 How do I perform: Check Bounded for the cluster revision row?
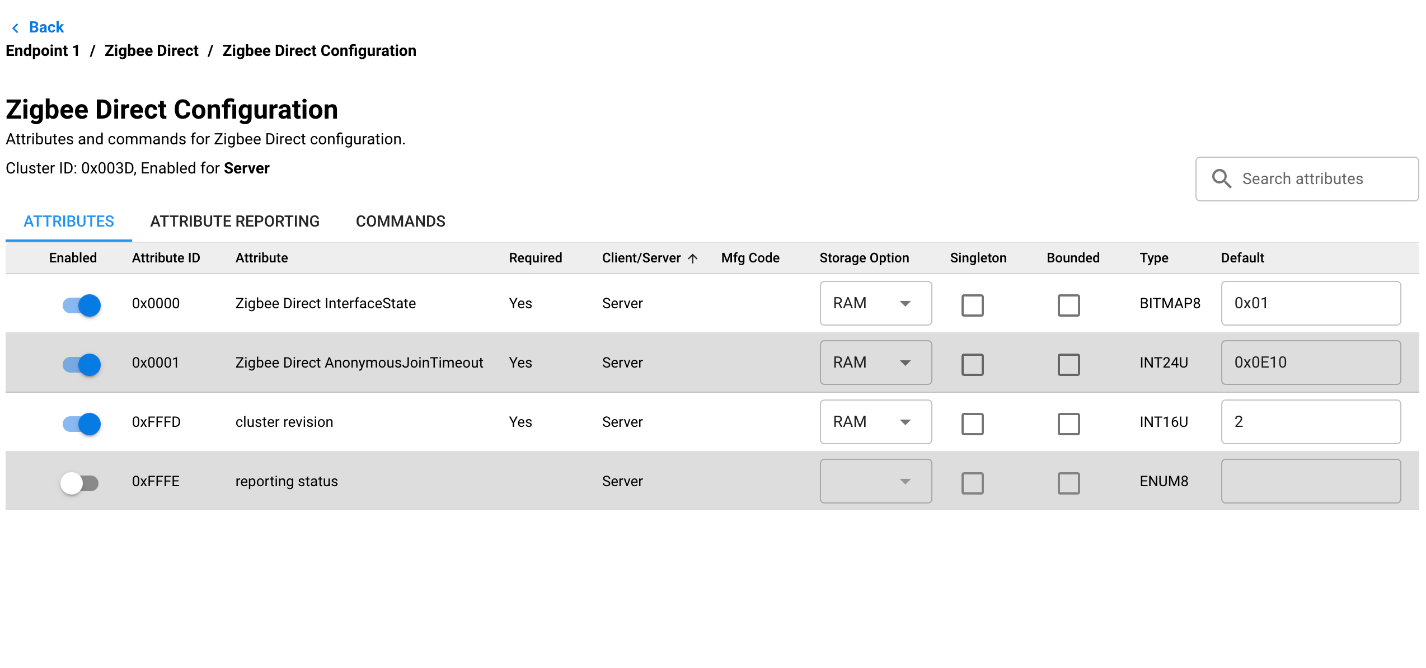click(x=1068, y=424)
